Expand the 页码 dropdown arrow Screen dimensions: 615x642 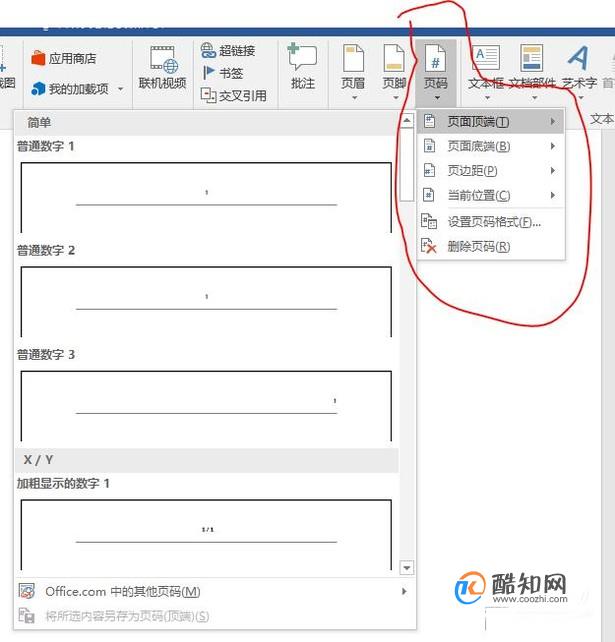point(437,98)
